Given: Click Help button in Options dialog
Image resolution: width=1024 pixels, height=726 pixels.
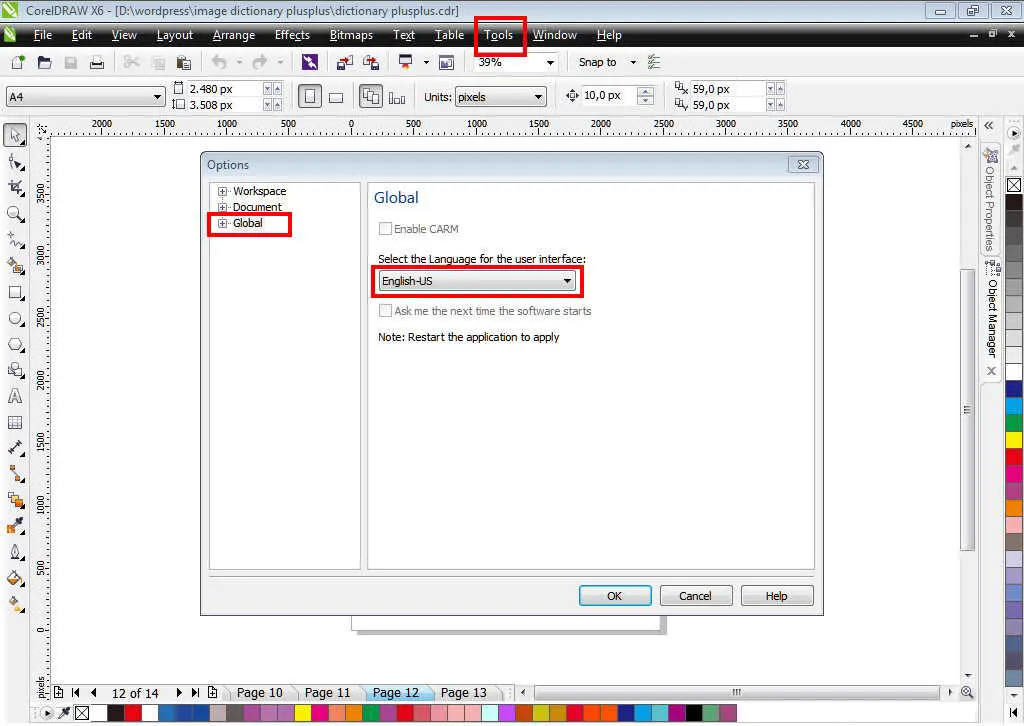Looking at the screenshot, I should (776, 595).
